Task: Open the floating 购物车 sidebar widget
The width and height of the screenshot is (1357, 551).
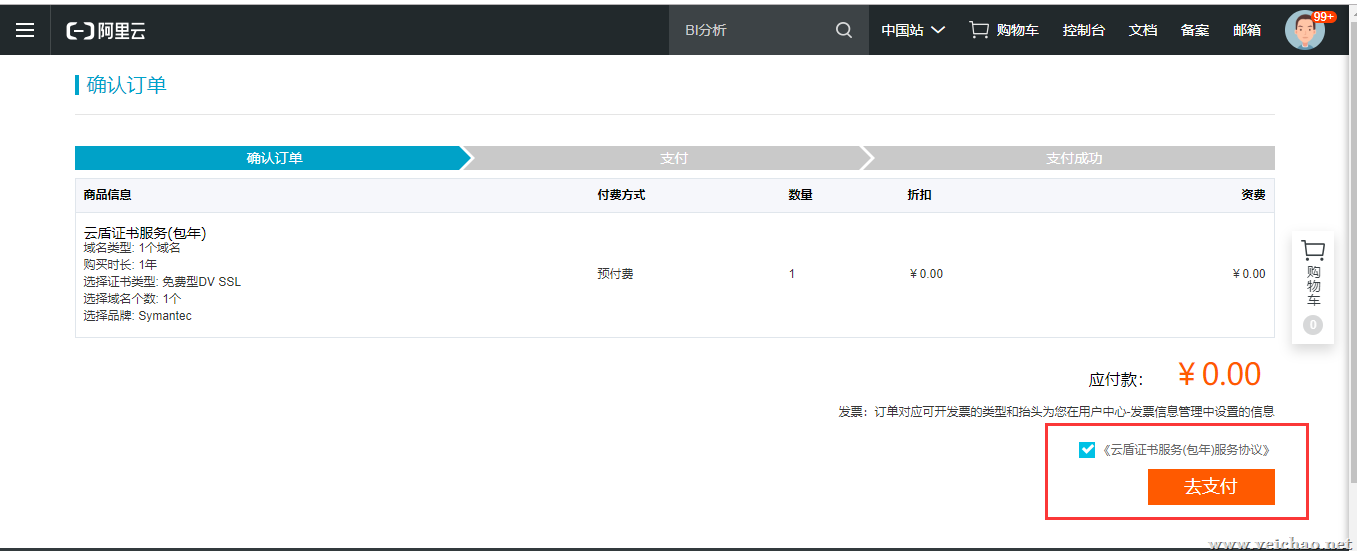Action: click(x=1313, y=288)
